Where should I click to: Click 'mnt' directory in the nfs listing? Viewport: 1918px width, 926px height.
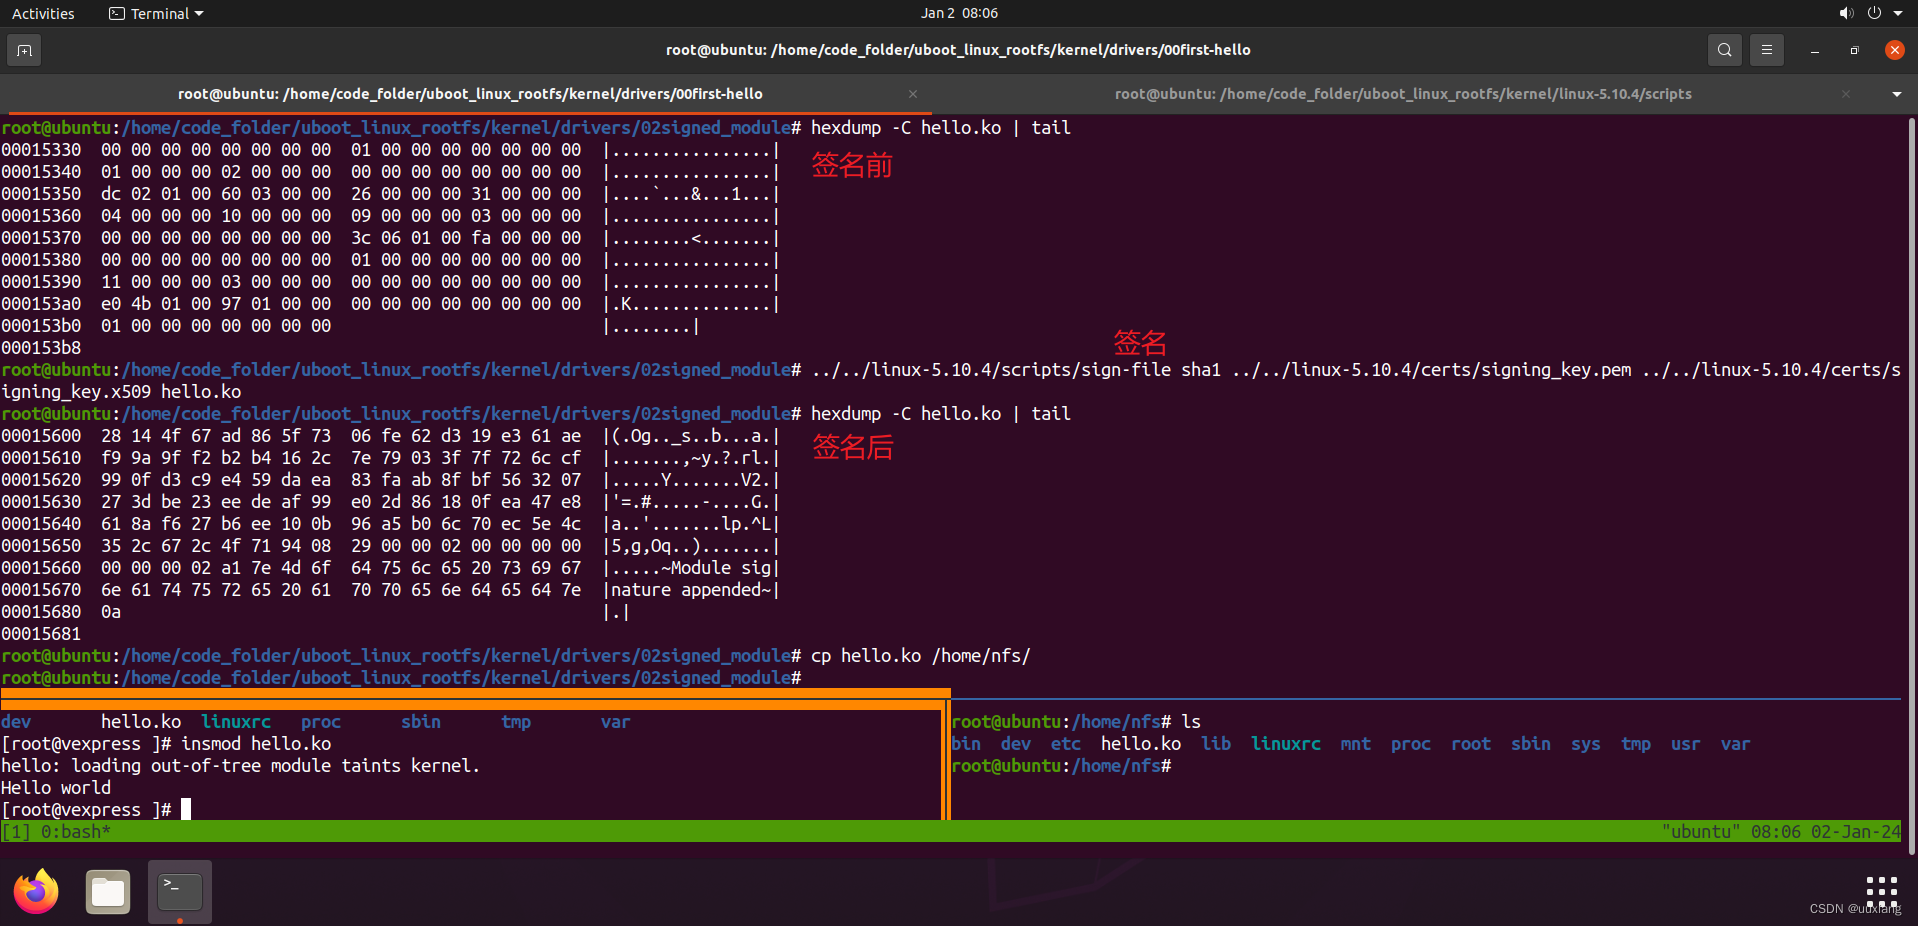click(1355, 744)
